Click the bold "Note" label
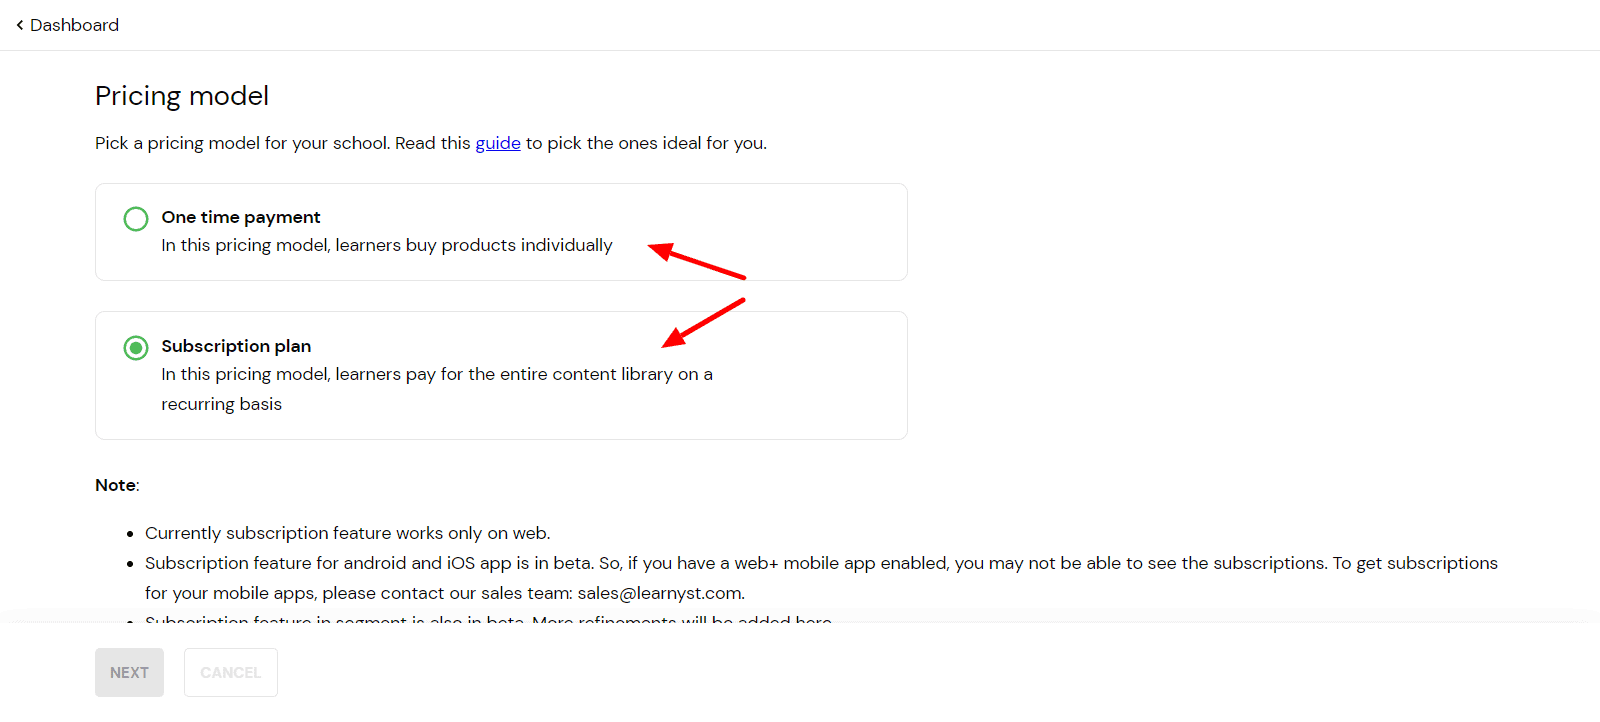This screenshot has height=722, width=1600. [116, 485]
